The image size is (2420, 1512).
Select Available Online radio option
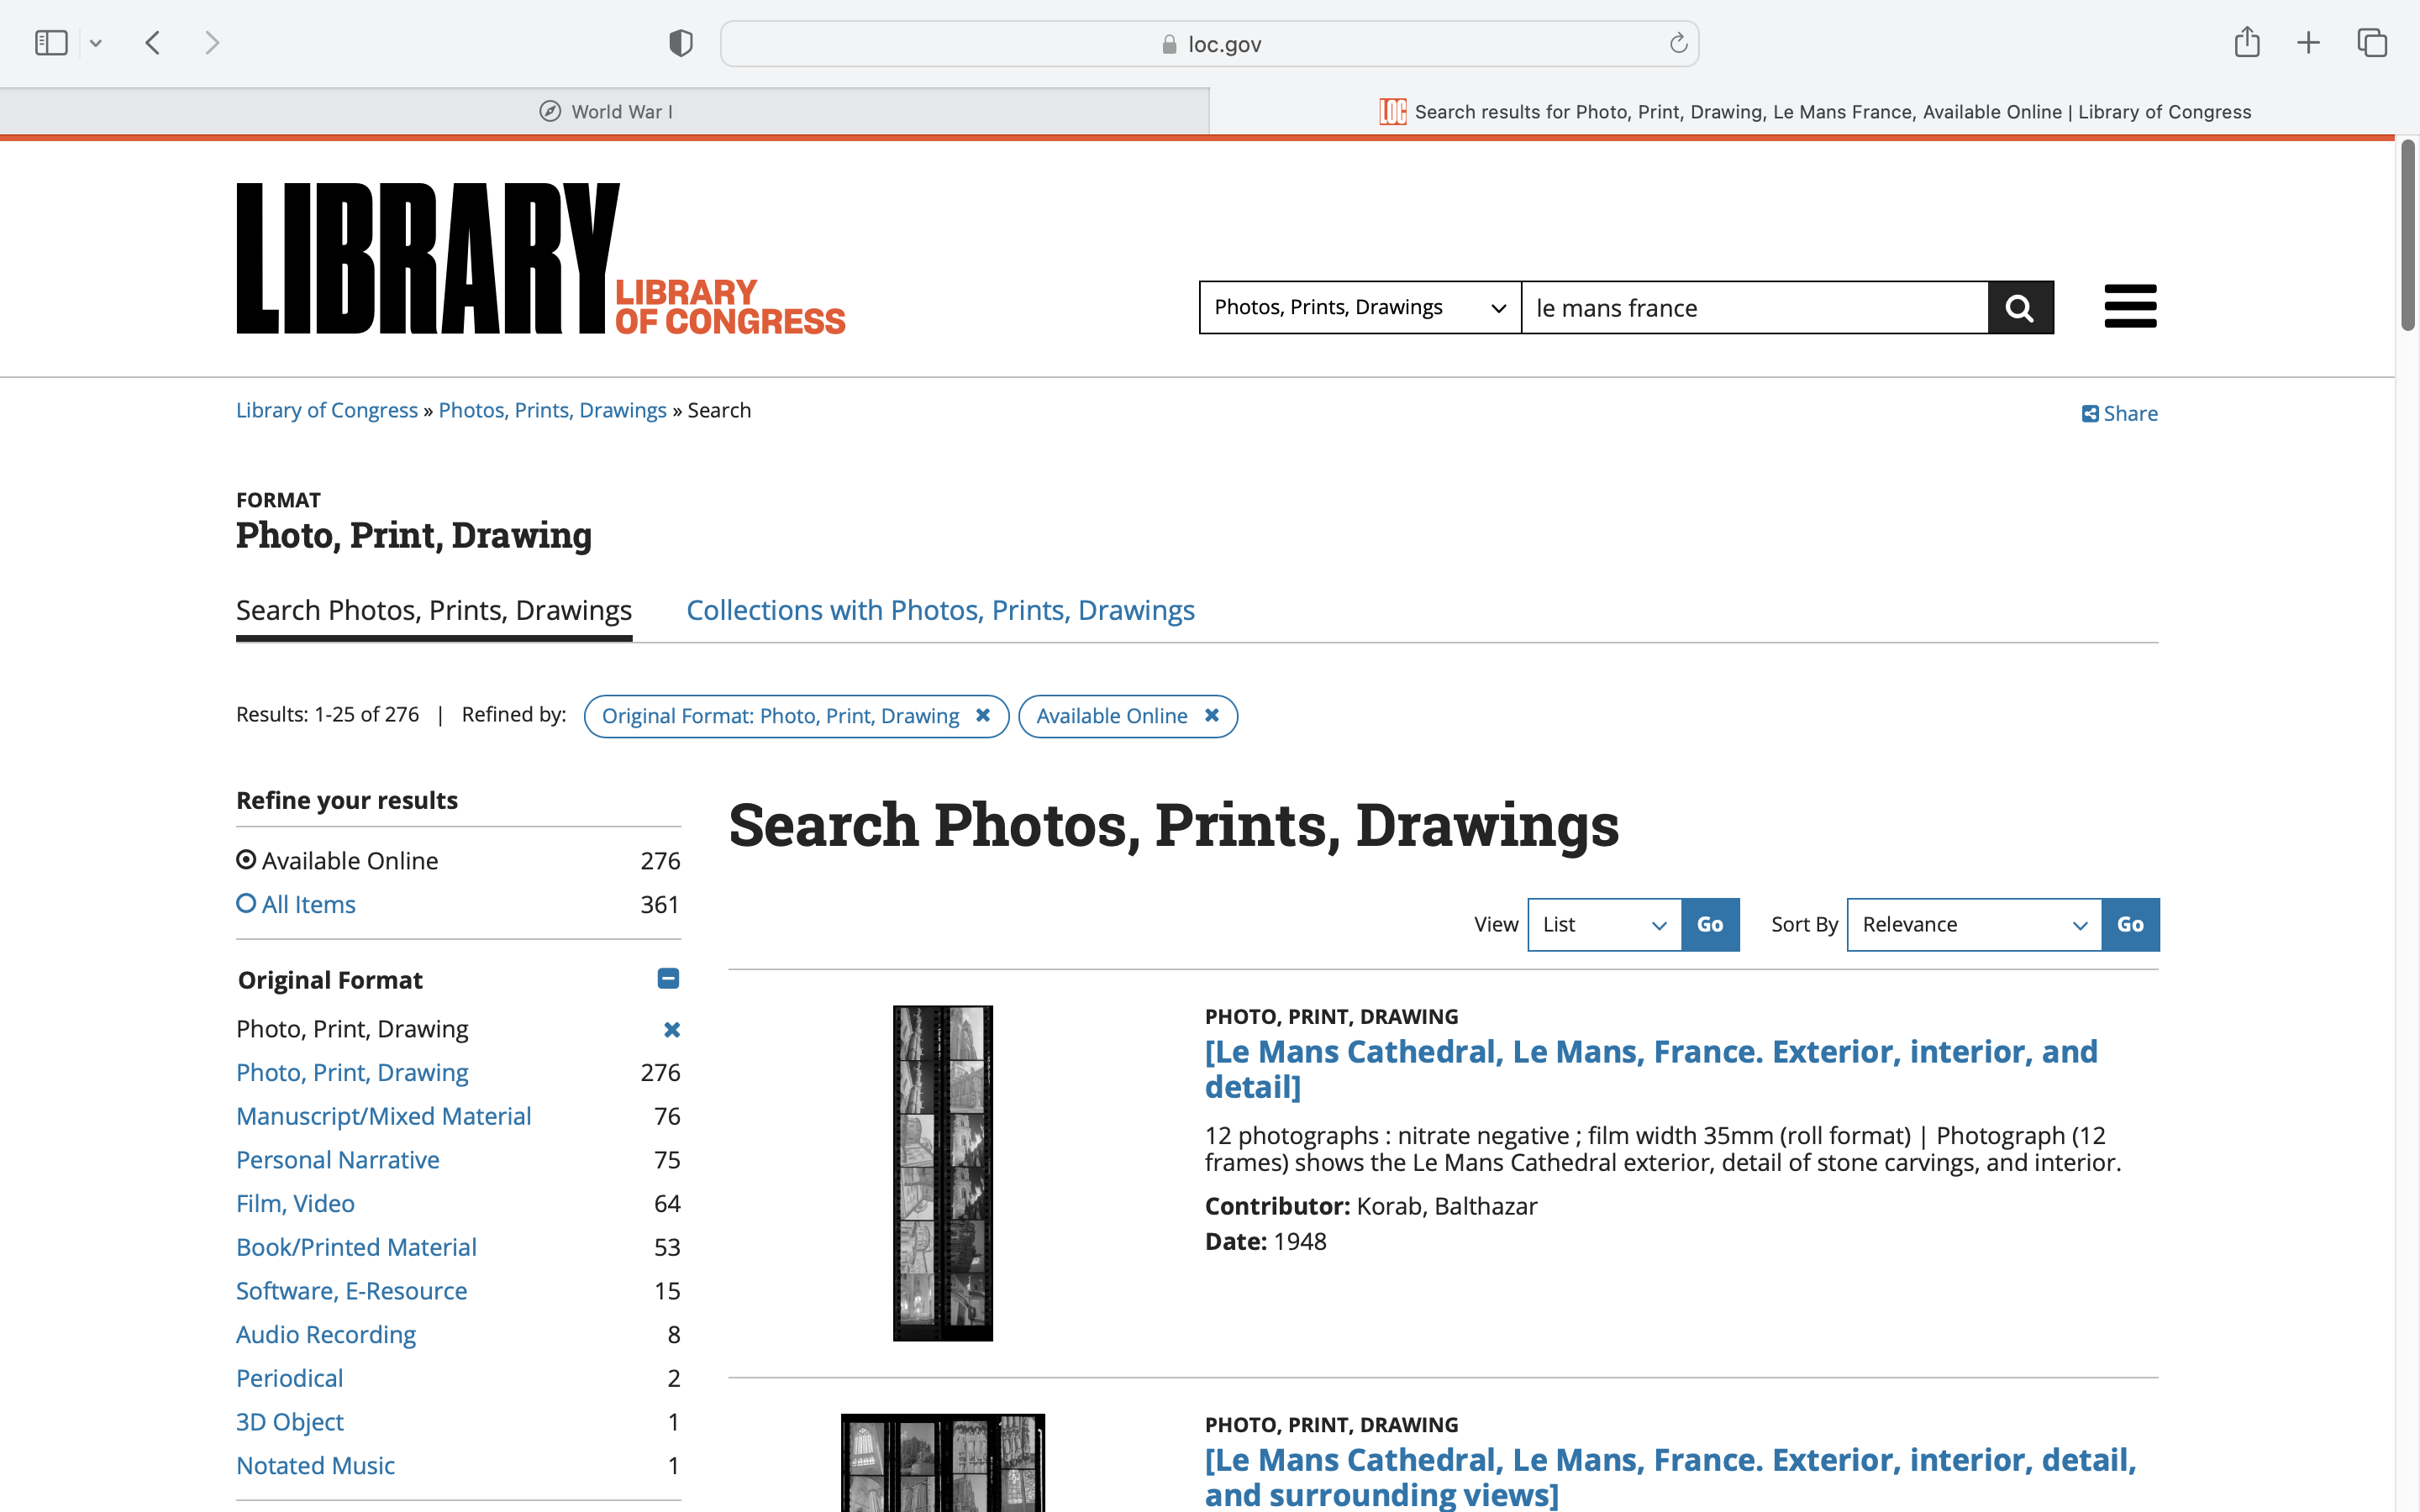[246, 860]
